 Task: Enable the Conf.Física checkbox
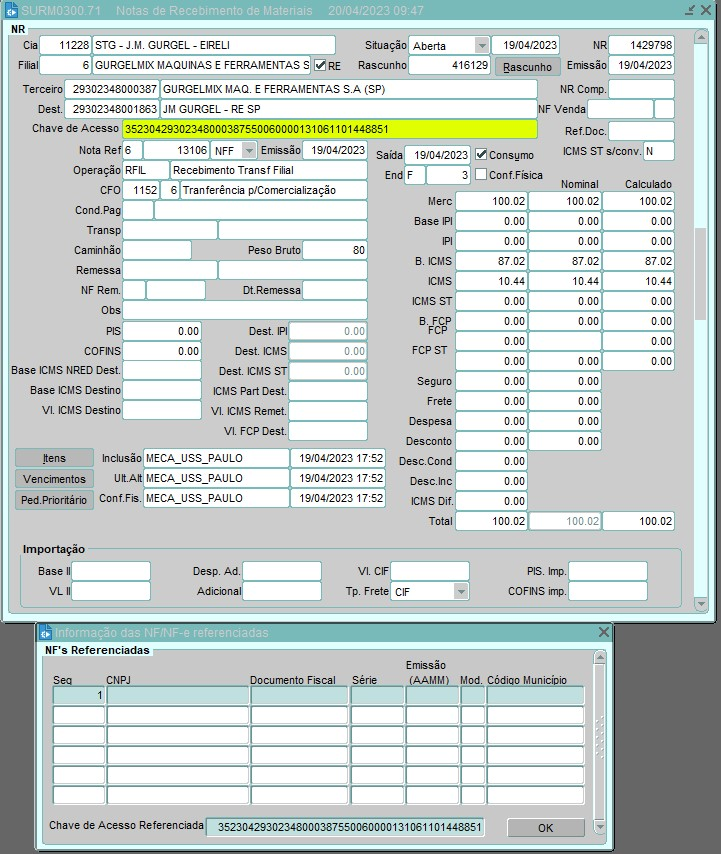point(481,175)
